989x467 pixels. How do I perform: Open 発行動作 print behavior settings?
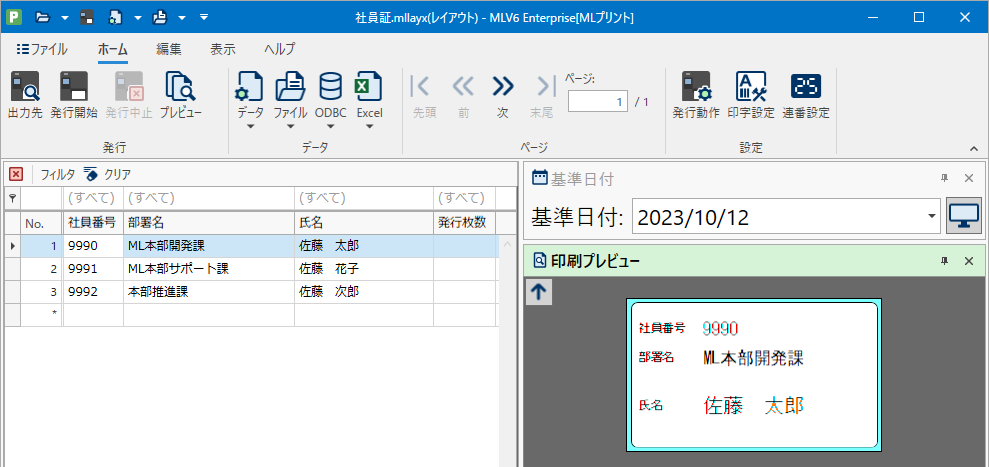pyautogui.click(x=696, y=95)
